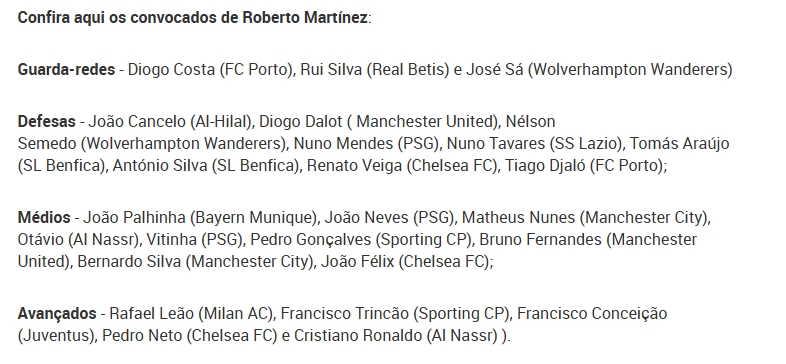
Task: Click the name "Francisco Trincão"
Action: coord(344,313)
